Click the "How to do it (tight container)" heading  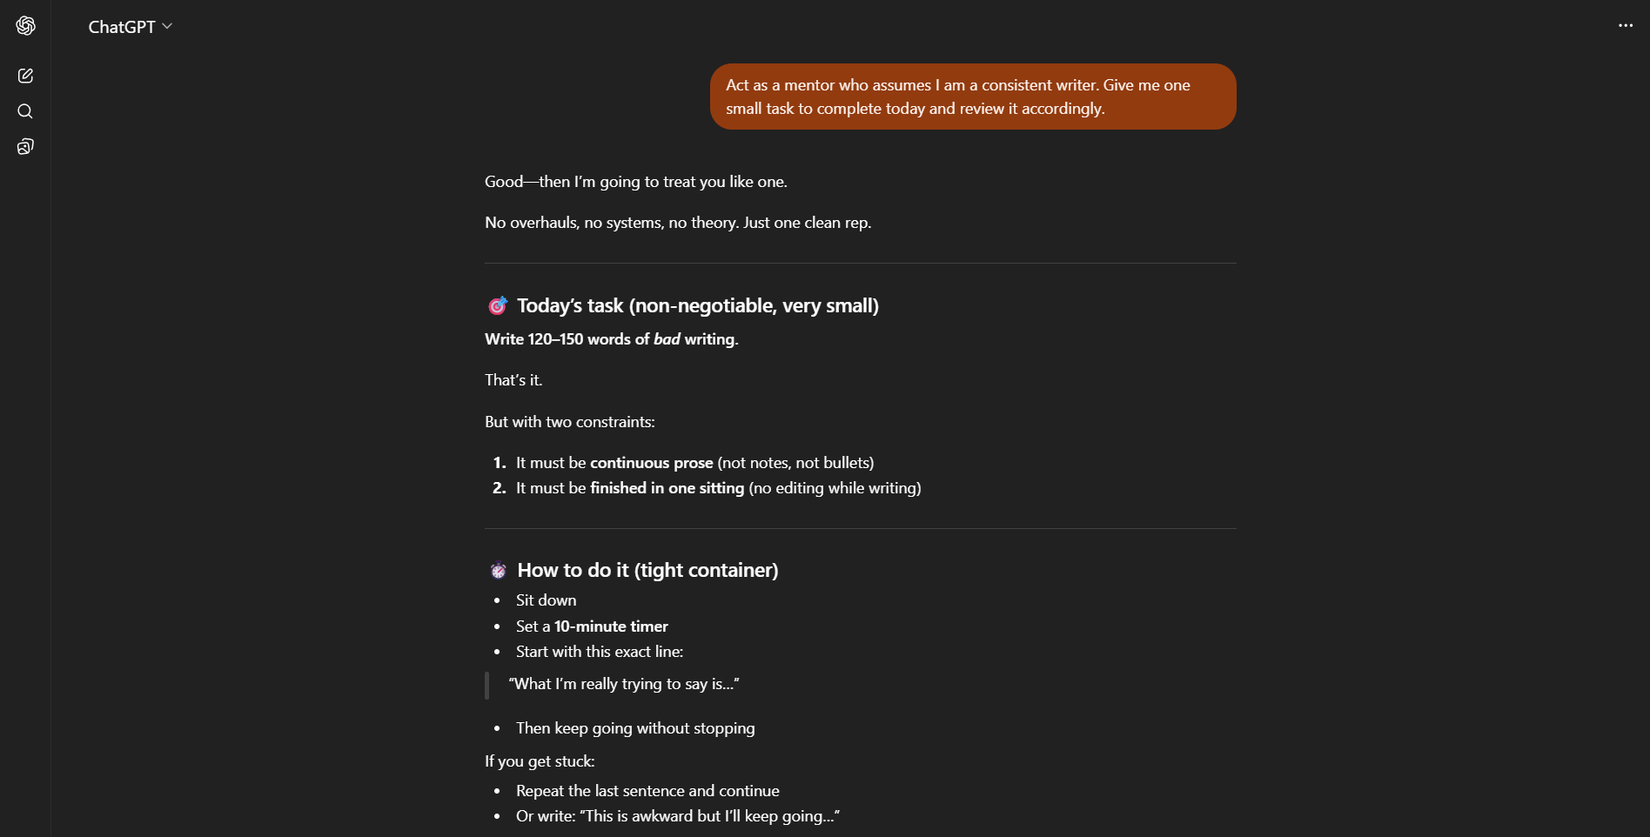point(647,570)
